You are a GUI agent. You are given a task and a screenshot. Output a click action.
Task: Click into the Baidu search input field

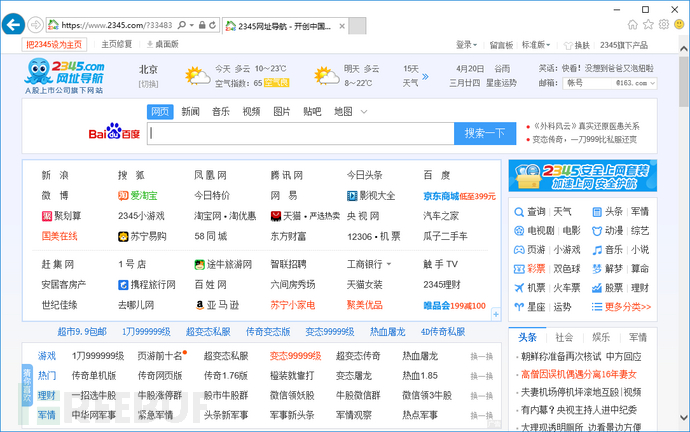tap(301, 133)
